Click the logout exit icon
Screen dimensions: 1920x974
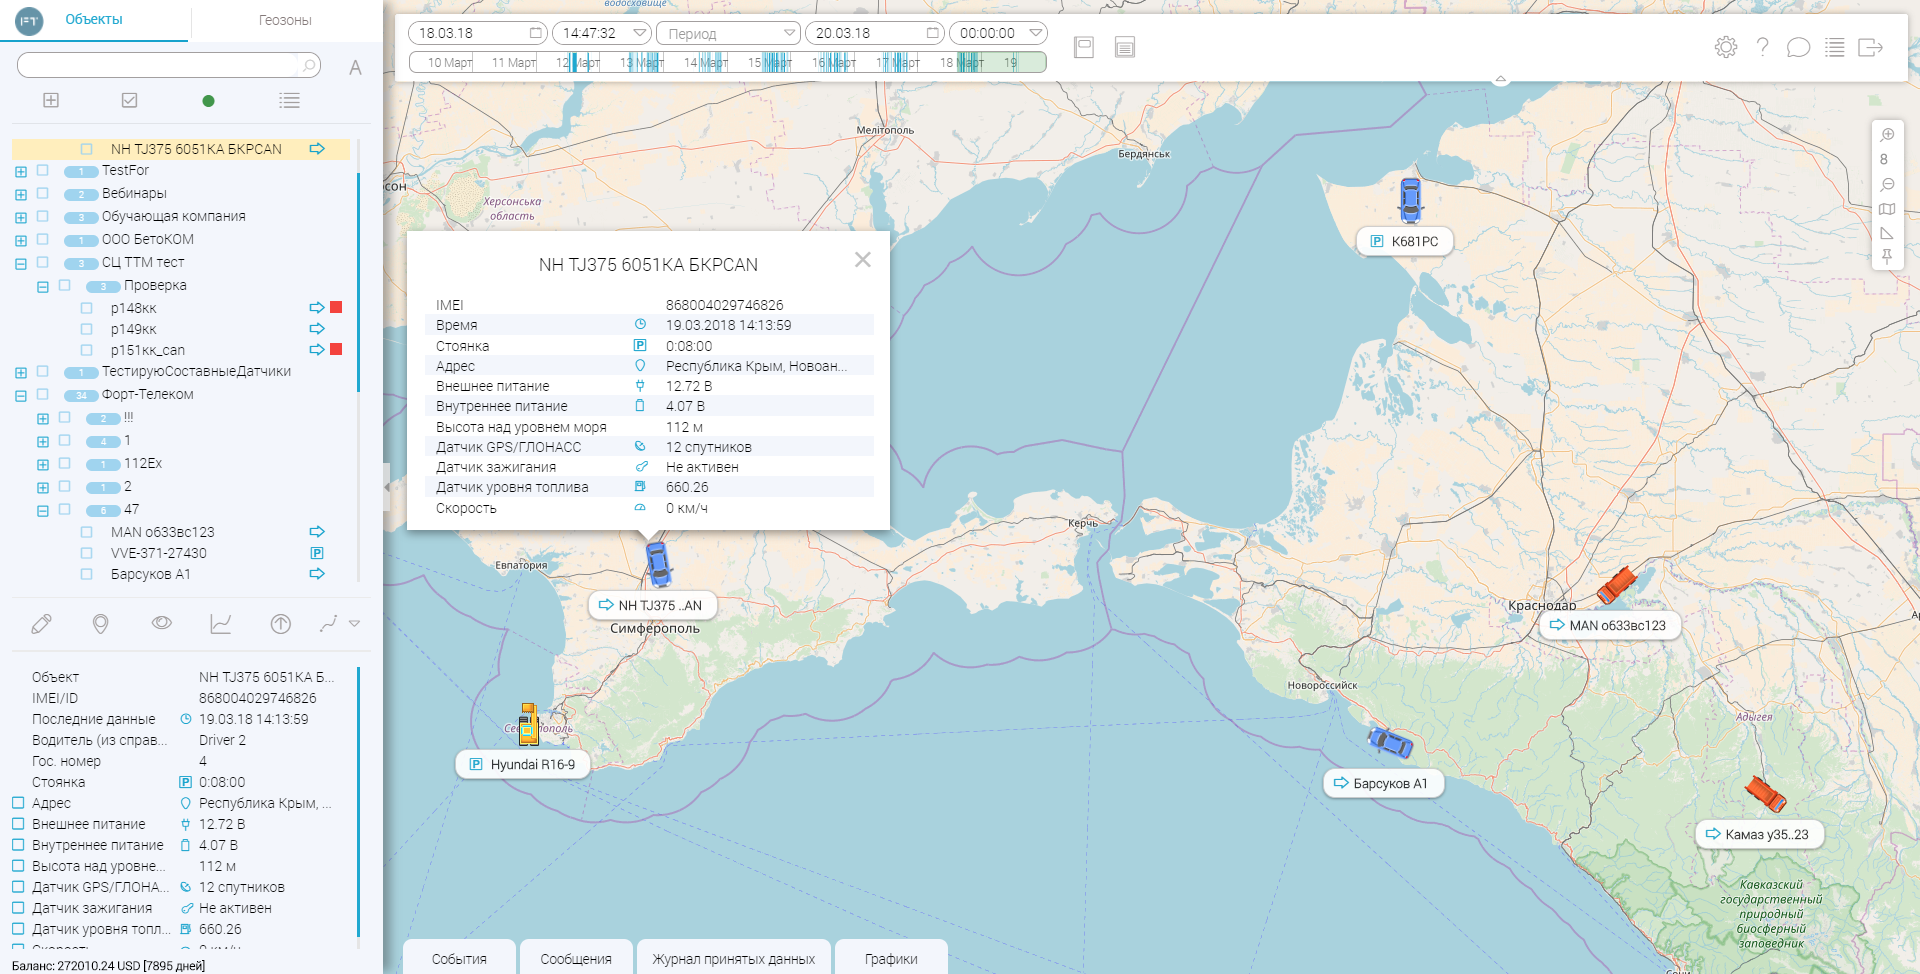click(x=1870, y=47)
